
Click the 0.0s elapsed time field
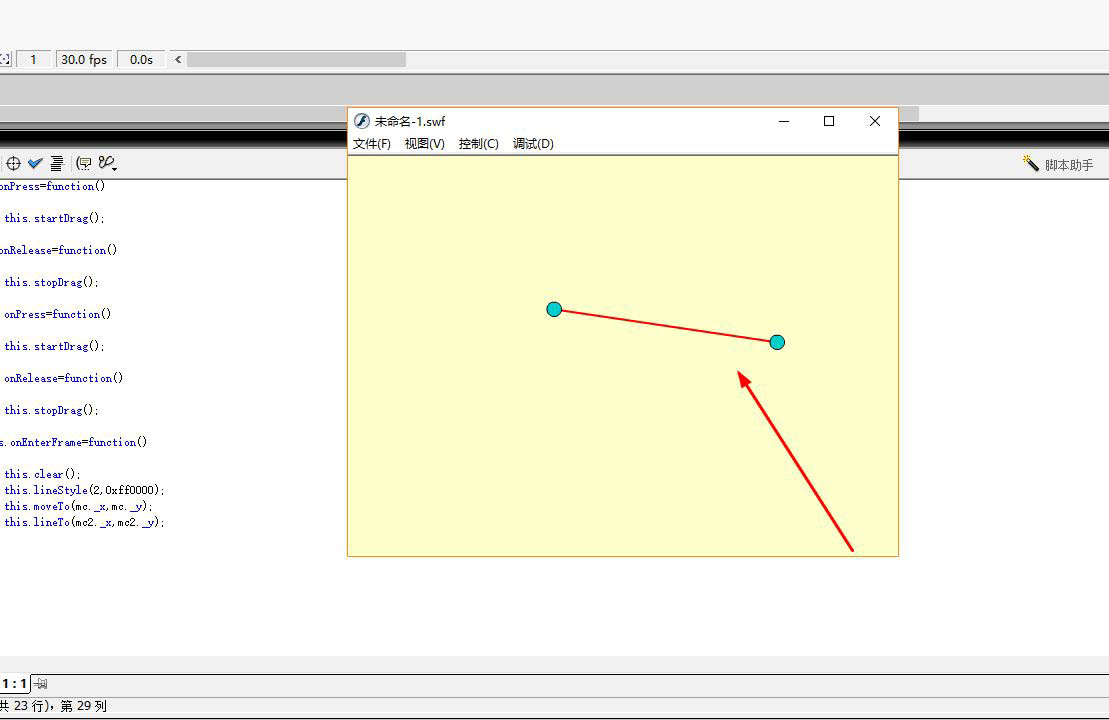[141, 59]
